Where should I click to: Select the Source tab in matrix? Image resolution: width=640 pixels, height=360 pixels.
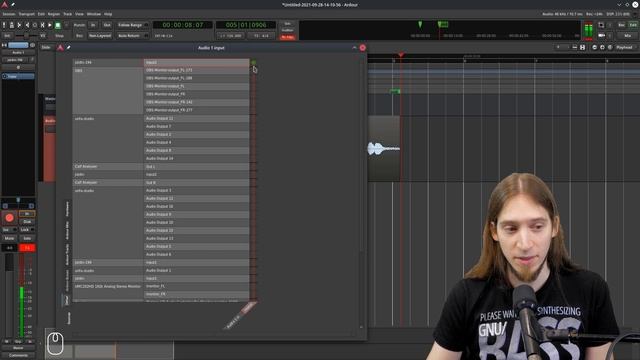69,318
